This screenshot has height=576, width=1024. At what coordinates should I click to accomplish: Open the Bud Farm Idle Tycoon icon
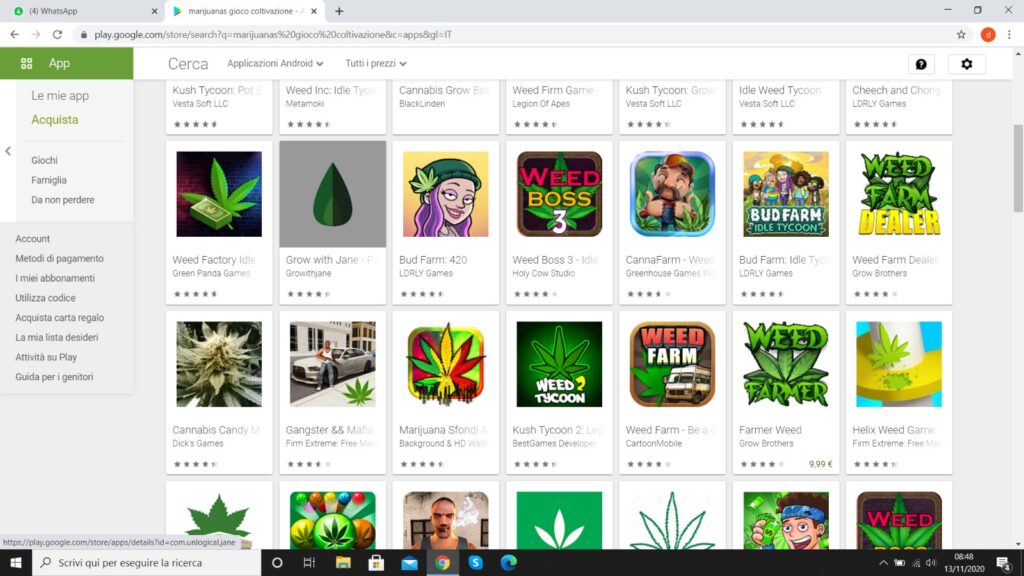pyautogui.click(x=786, y=194)
